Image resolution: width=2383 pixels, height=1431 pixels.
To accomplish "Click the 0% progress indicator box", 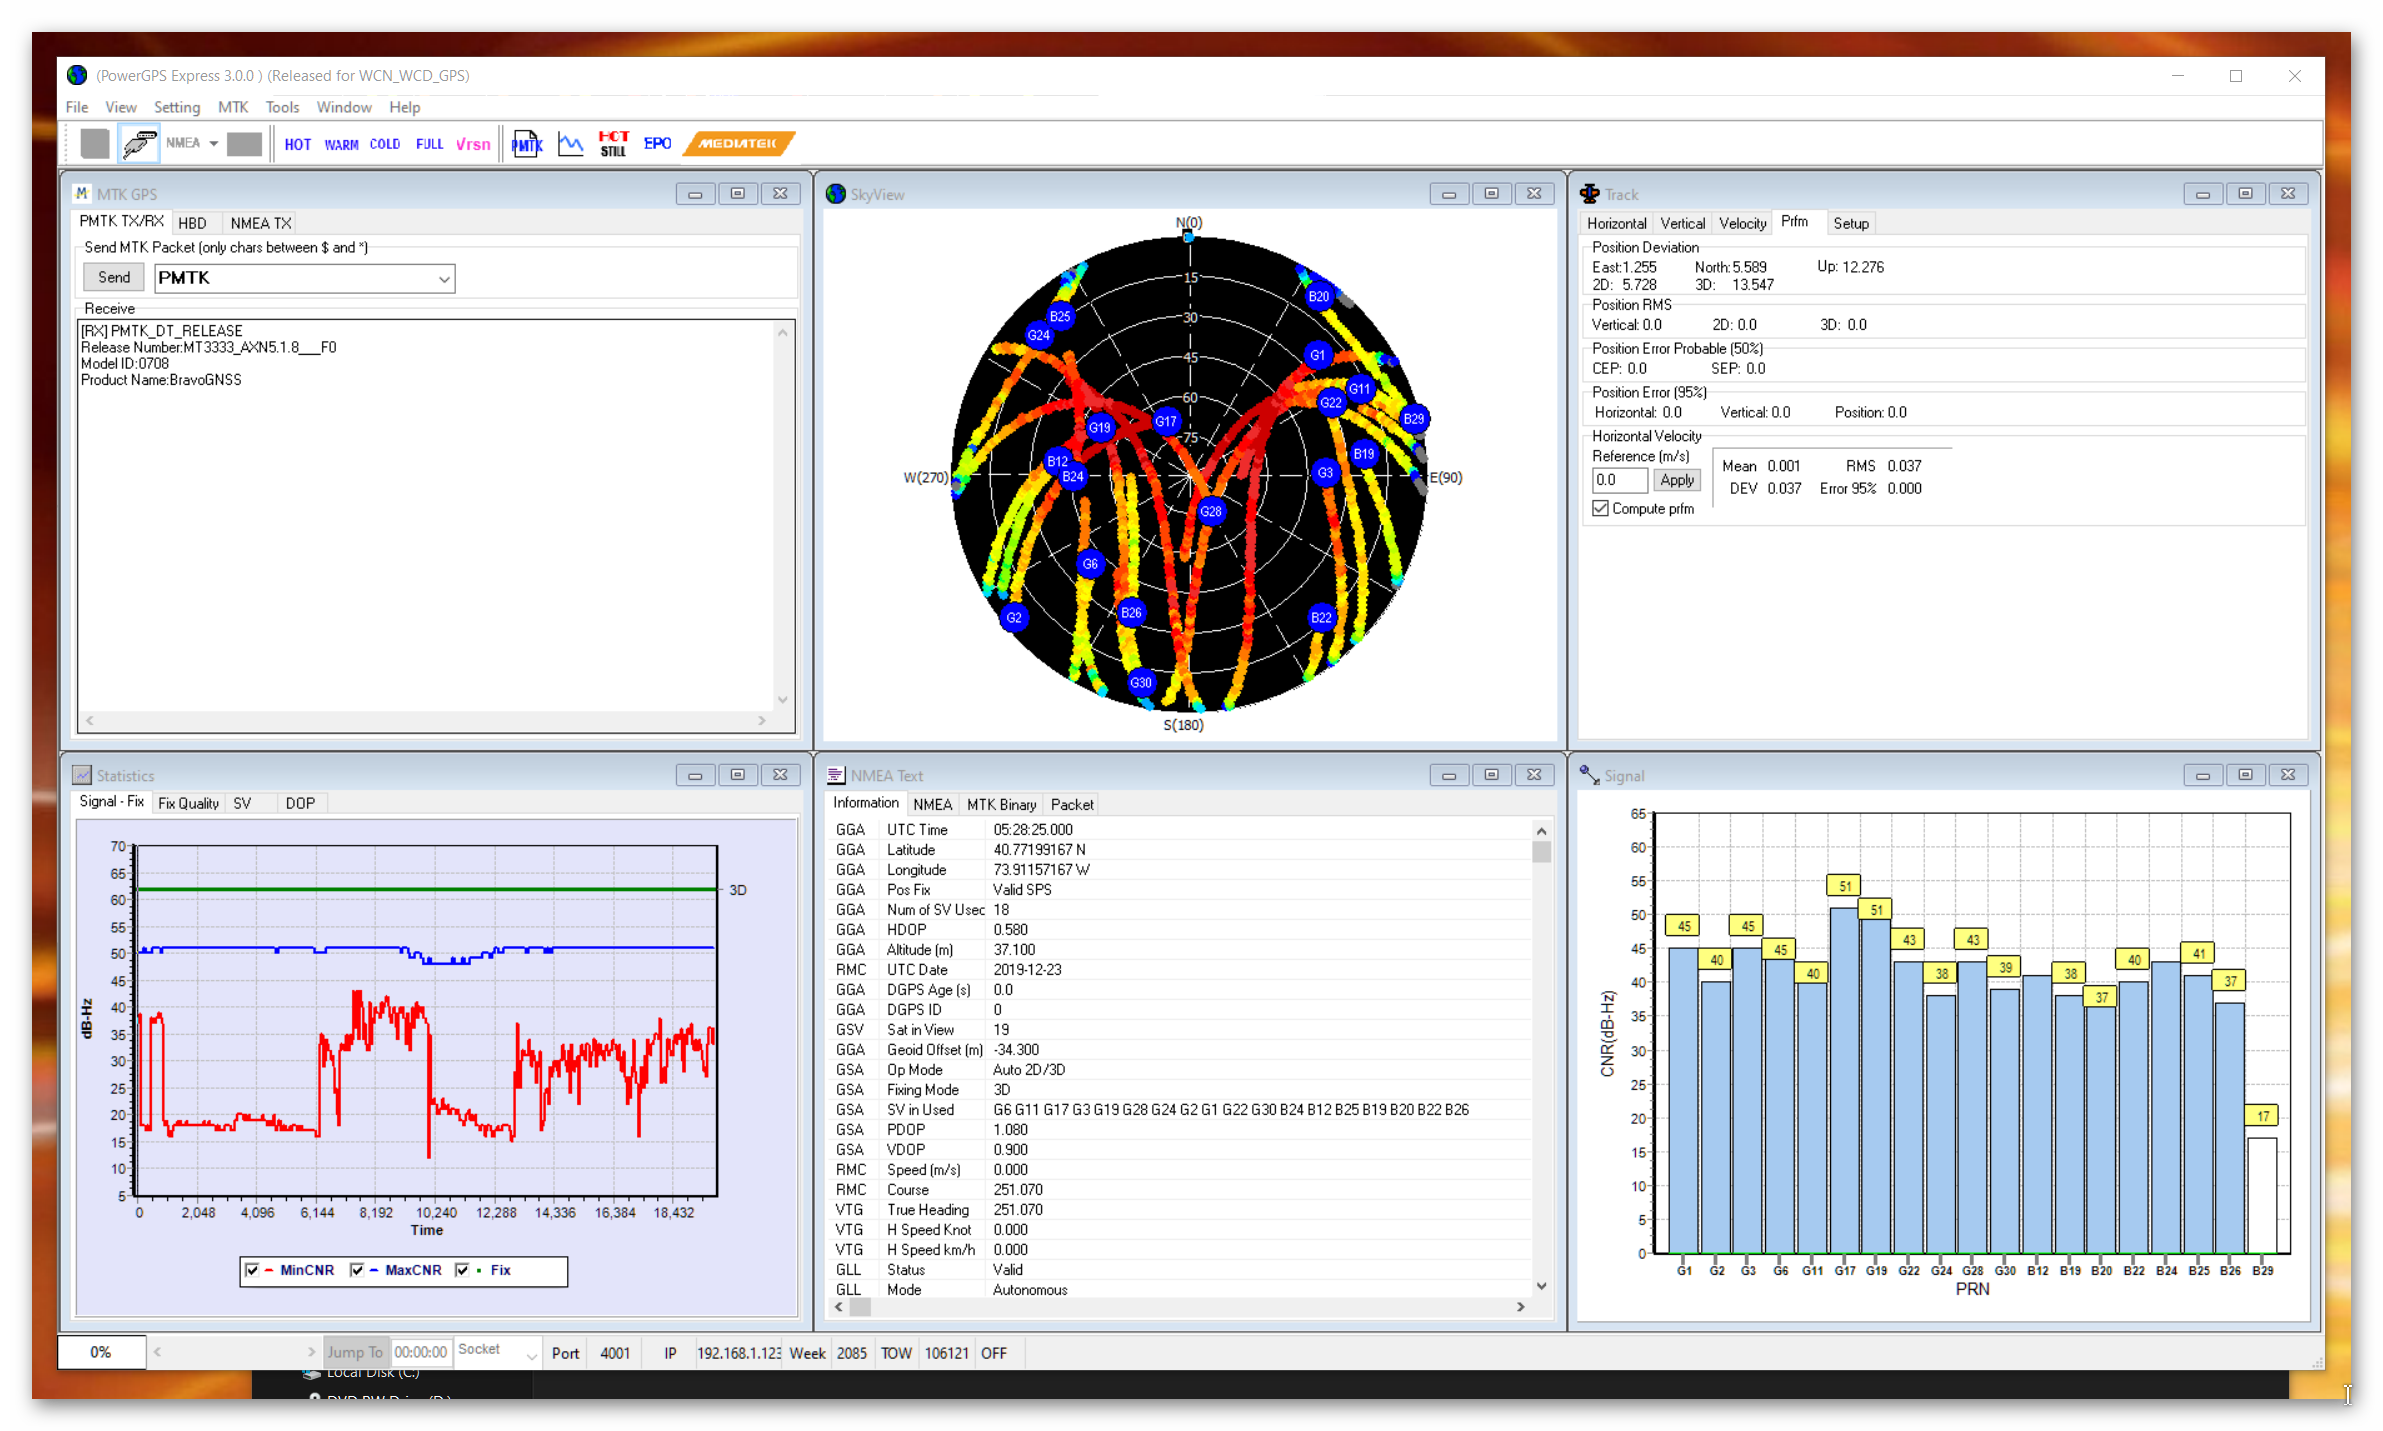I will coord(101,1352).
